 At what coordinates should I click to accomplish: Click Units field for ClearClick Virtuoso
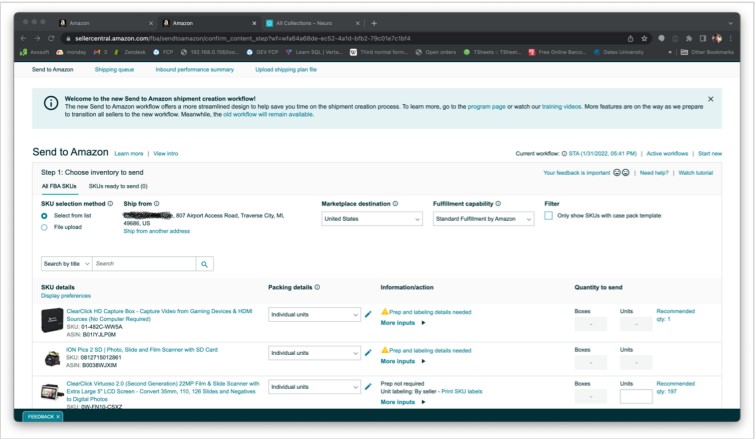tap(636, 396)
